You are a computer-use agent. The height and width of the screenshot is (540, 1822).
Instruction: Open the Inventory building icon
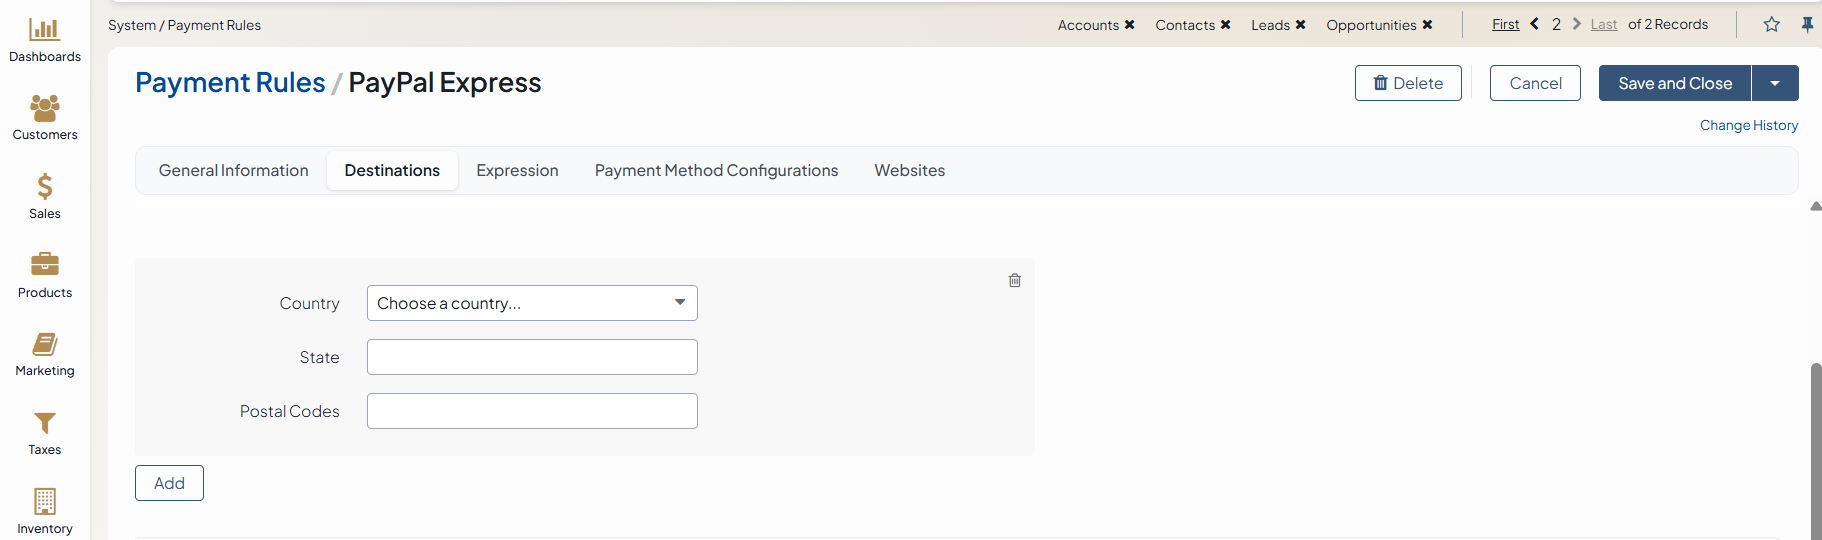pos(44,501)
